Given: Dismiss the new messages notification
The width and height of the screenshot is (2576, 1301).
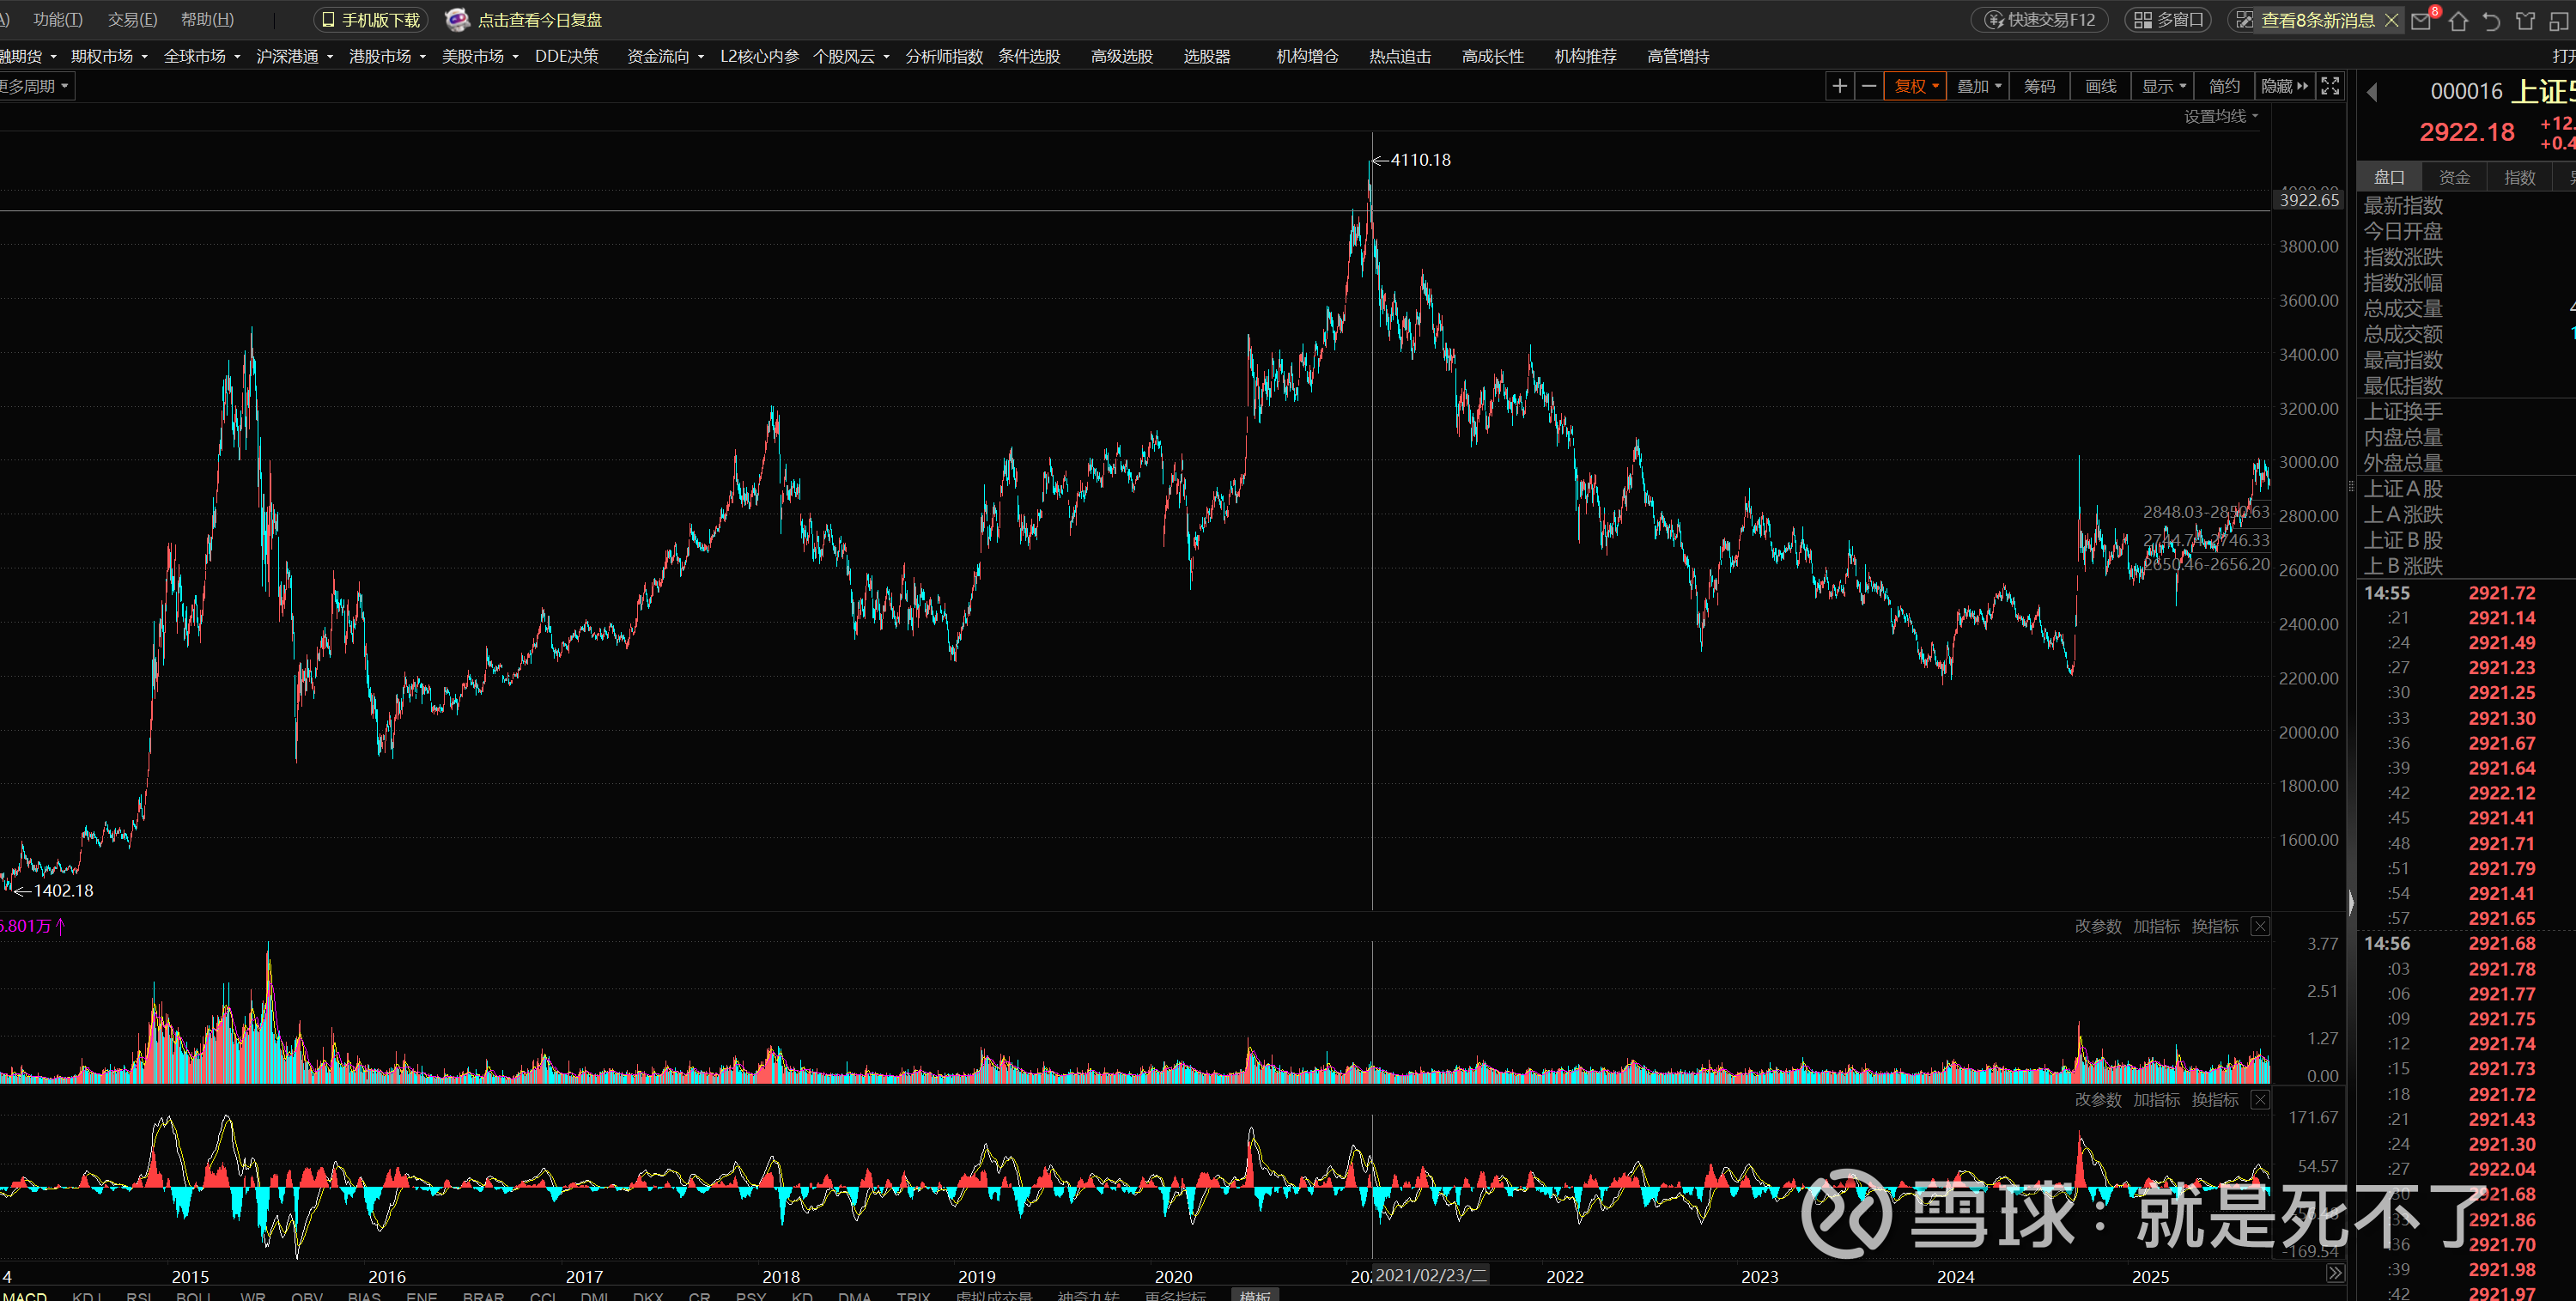Looking at the screenshot, I should [x=2391, y=20].
